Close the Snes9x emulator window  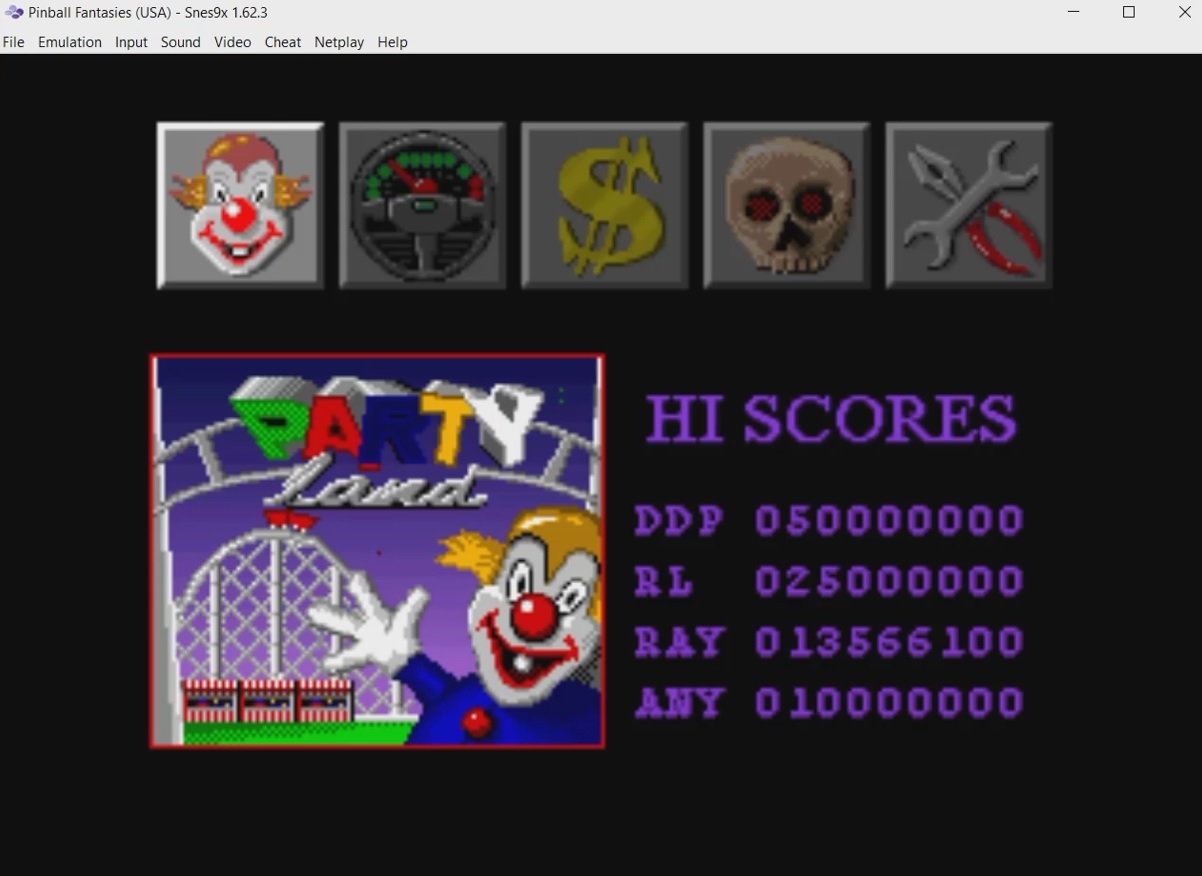coord(1184,13)
